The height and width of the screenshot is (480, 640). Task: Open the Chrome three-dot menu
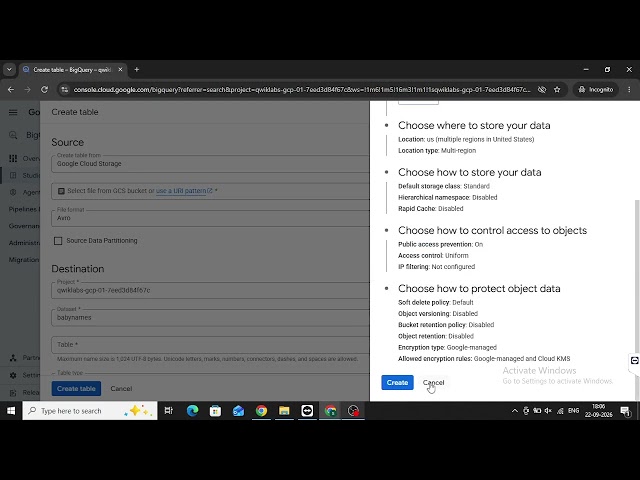(629, 89)
